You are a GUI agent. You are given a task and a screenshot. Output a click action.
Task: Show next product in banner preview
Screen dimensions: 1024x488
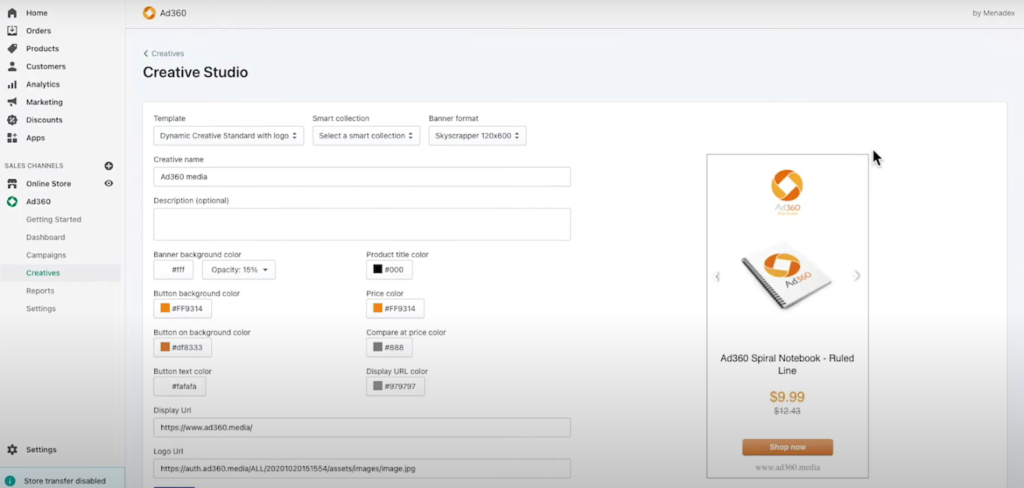[x=857, y=276]
